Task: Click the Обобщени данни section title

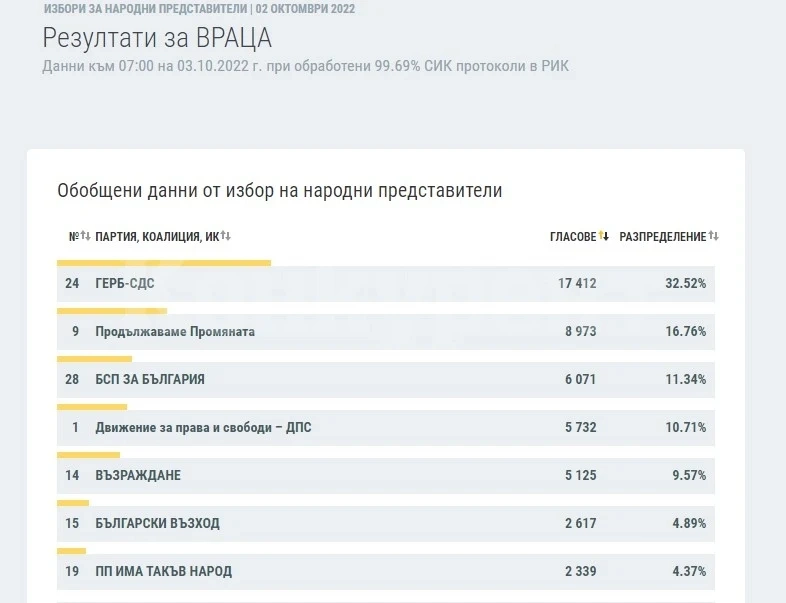Action: pyautogui.click(x=280, y=191)
